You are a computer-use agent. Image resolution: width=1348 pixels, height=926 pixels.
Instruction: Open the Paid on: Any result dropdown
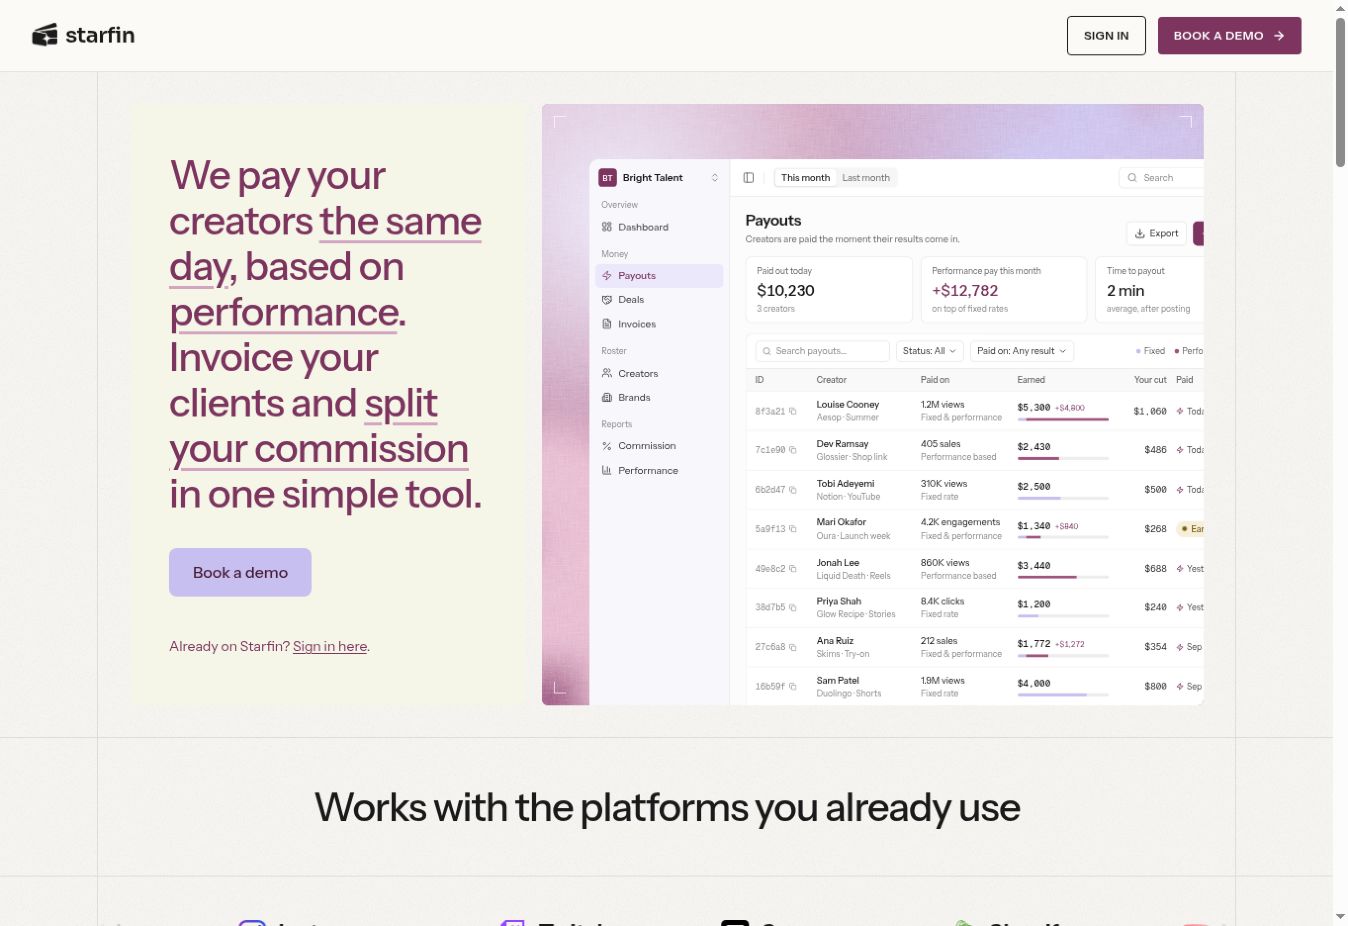(1022, 351)
